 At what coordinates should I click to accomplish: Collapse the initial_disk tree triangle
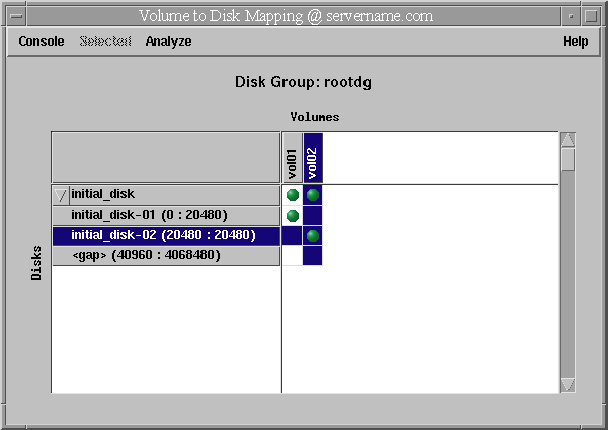[62, 195]
